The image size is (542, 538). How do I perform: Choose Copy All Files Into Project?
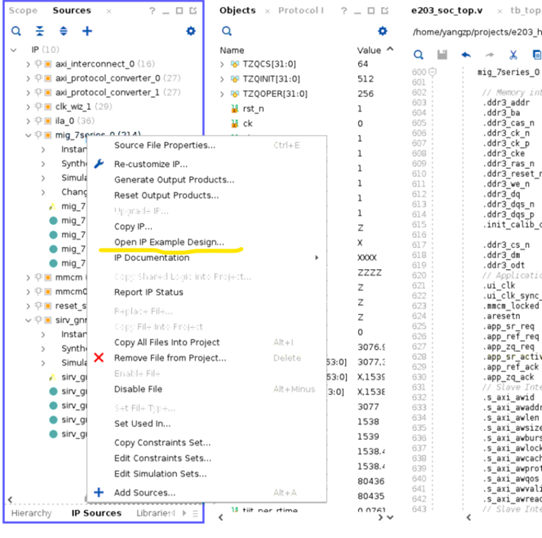click(x=207, y=342)
